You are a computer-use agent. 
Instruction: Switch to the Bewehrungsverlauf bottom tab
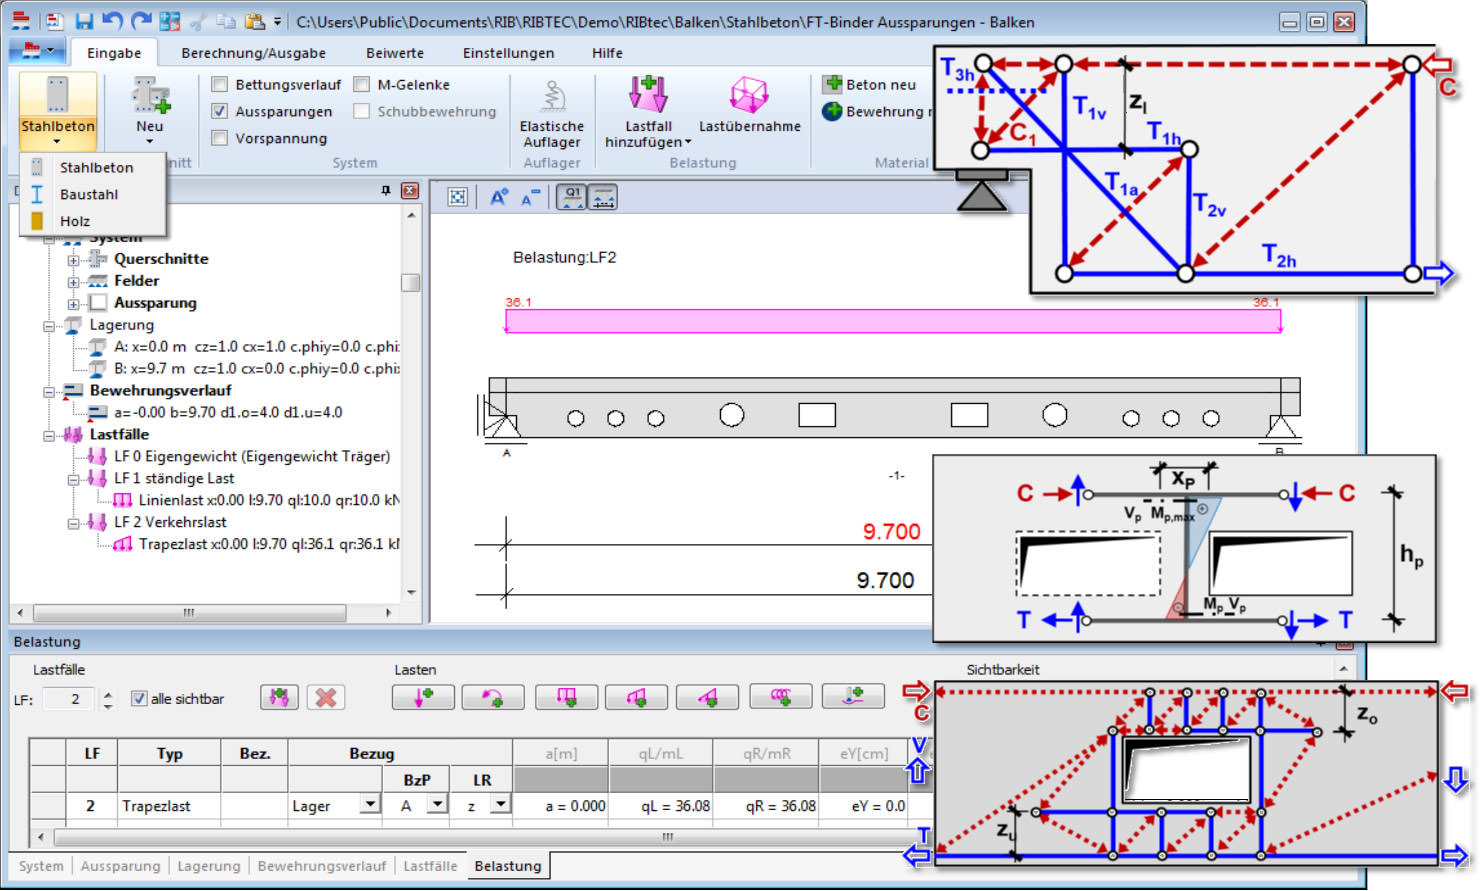(321, 866)
